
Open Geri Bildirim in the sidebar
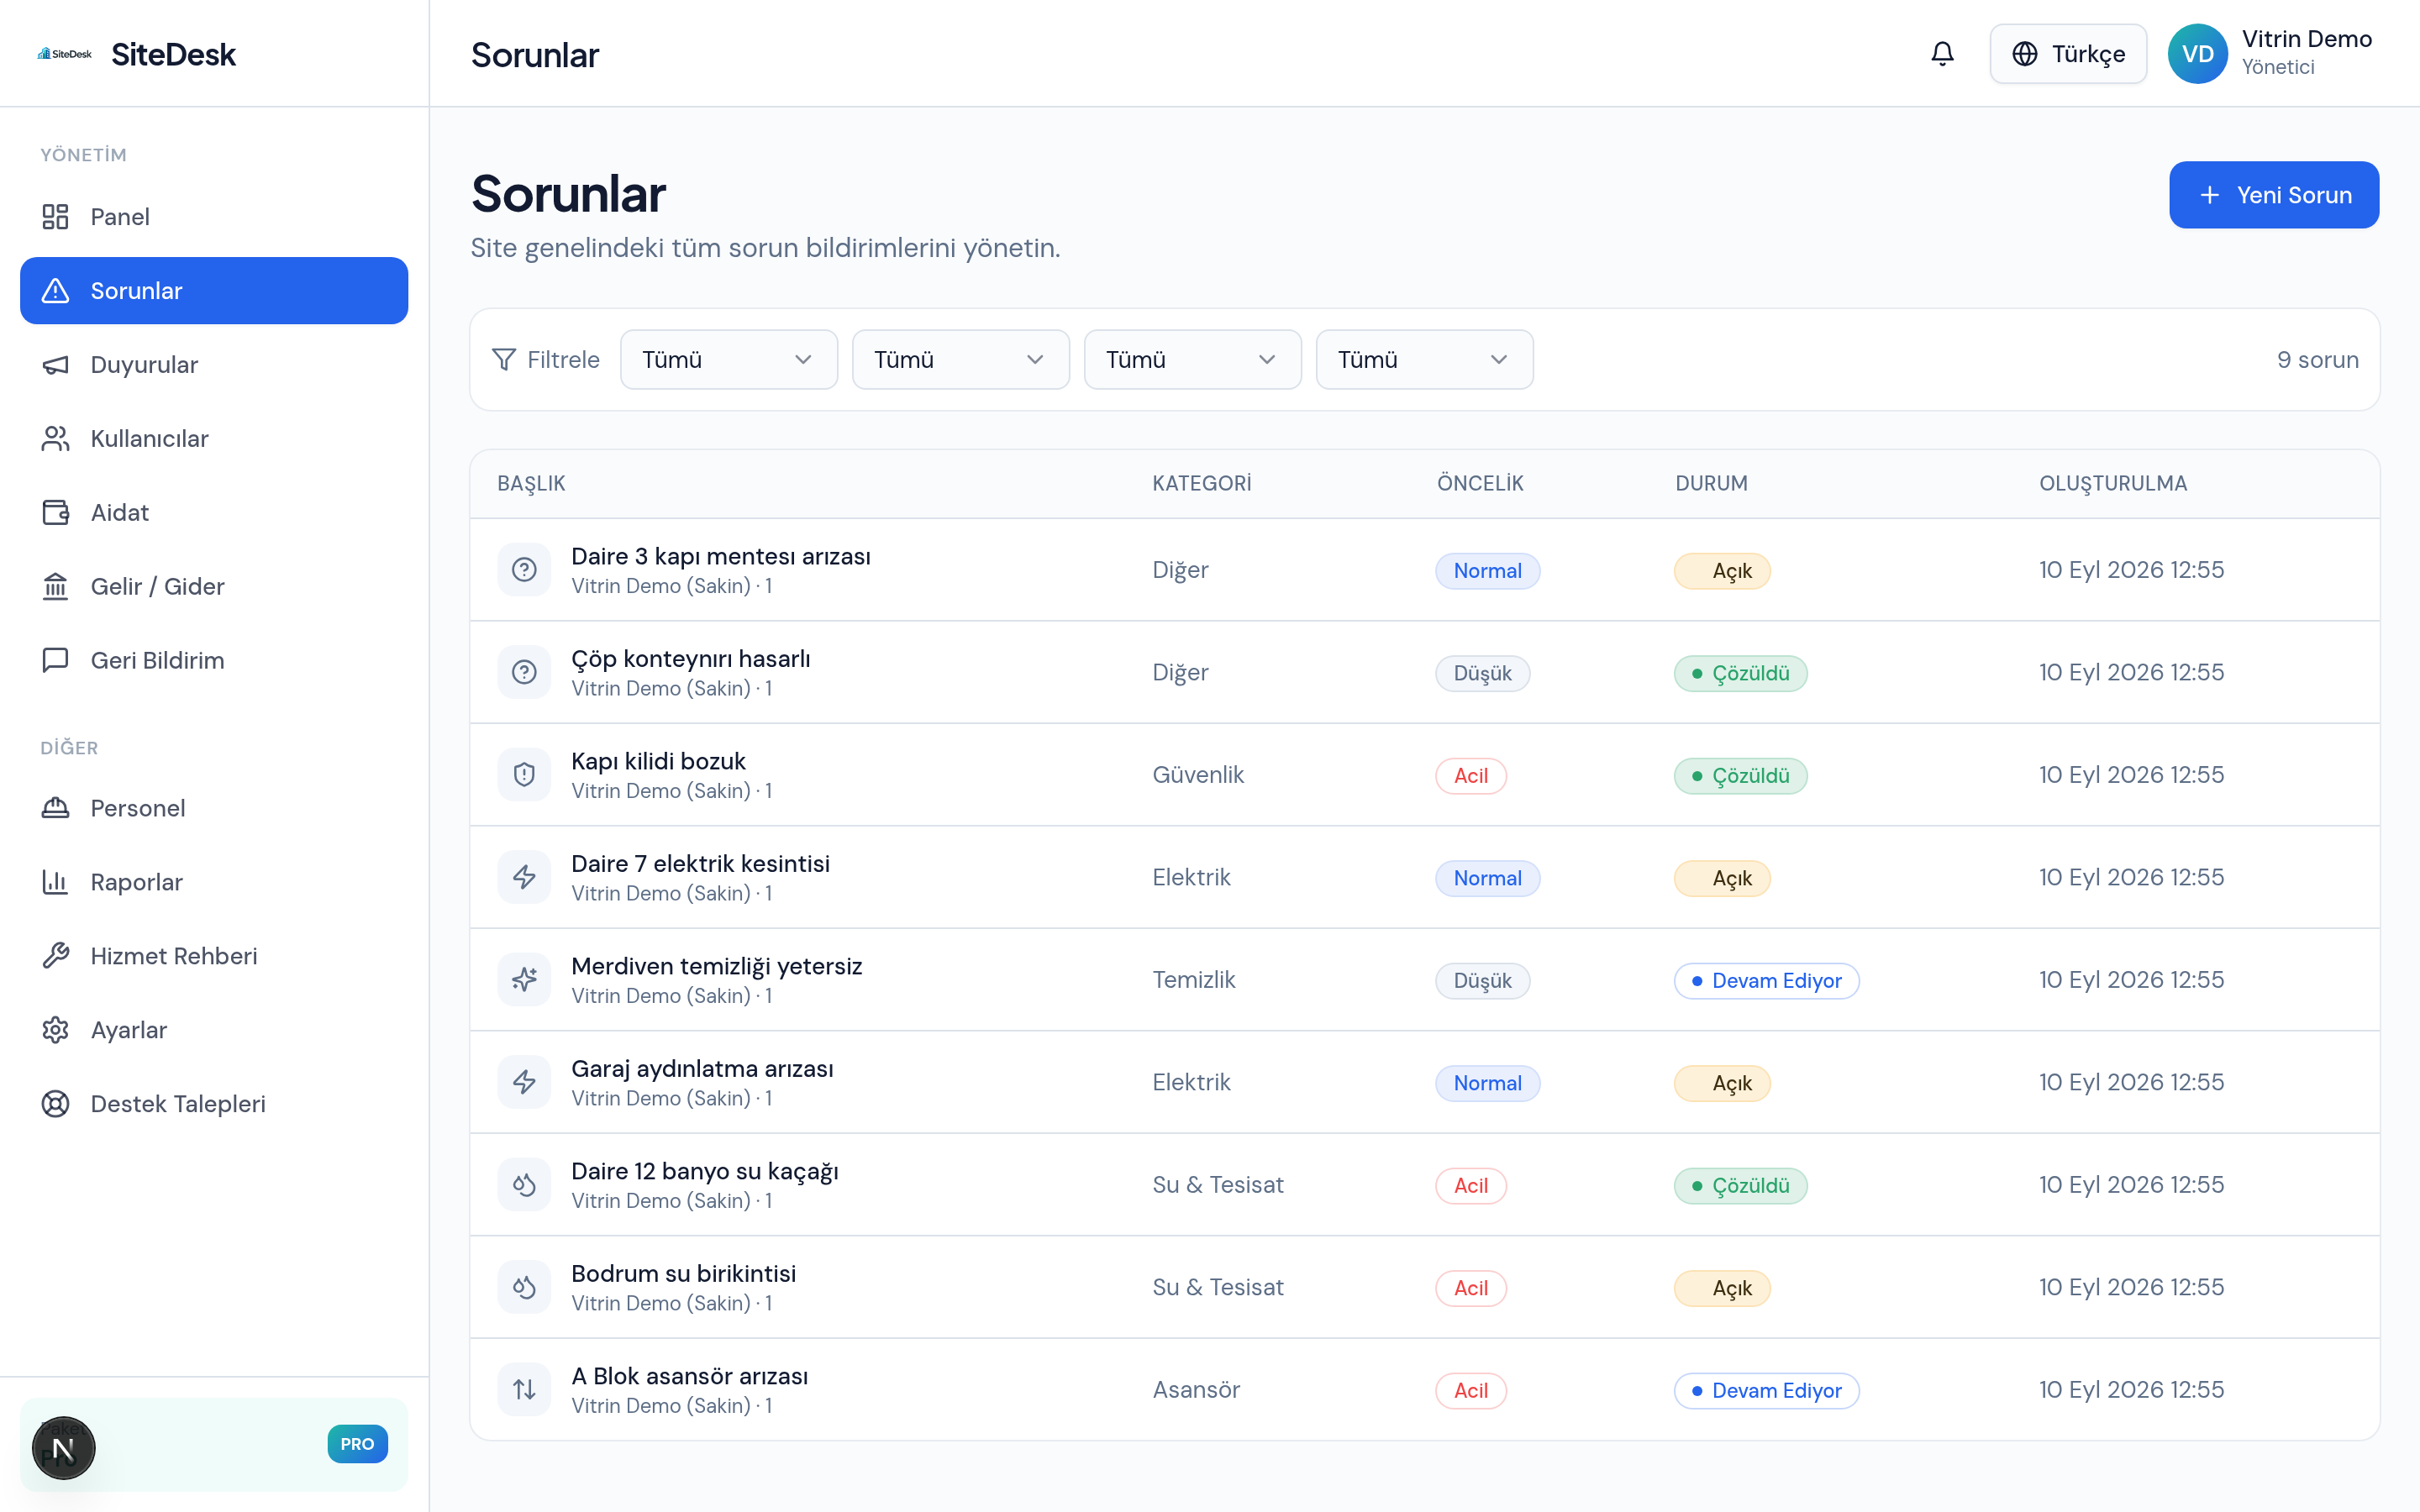pos(214,661)
